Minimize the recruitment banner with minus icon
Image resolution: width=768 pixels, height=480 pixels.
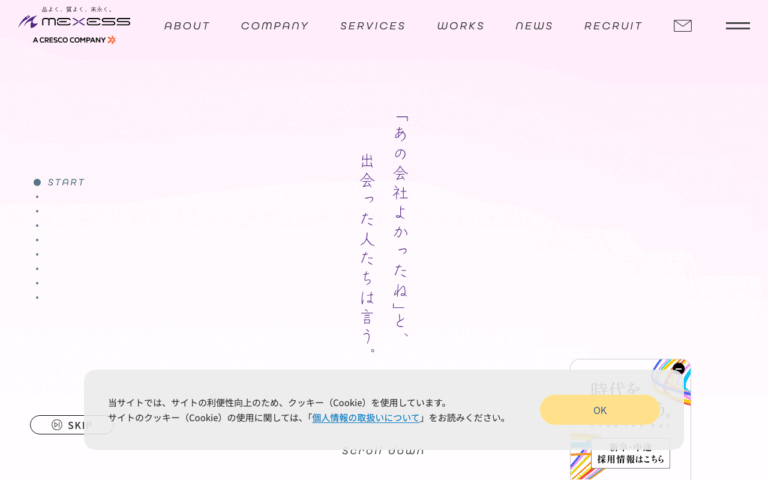pos(678,368)
